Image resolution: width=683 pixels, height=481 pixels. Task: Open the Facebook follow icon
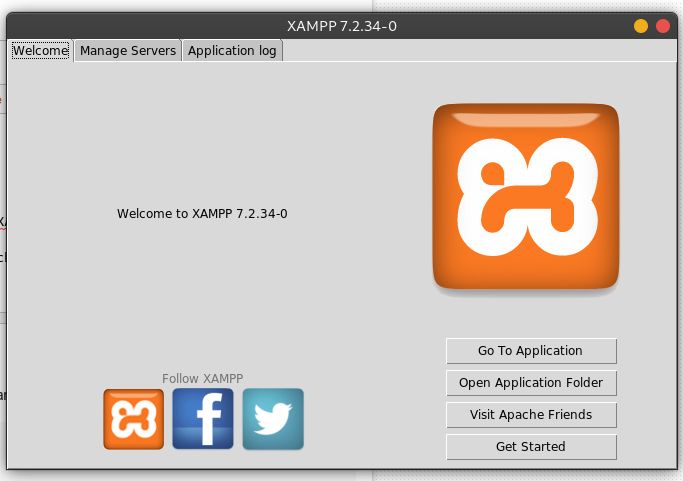point(203,419)
